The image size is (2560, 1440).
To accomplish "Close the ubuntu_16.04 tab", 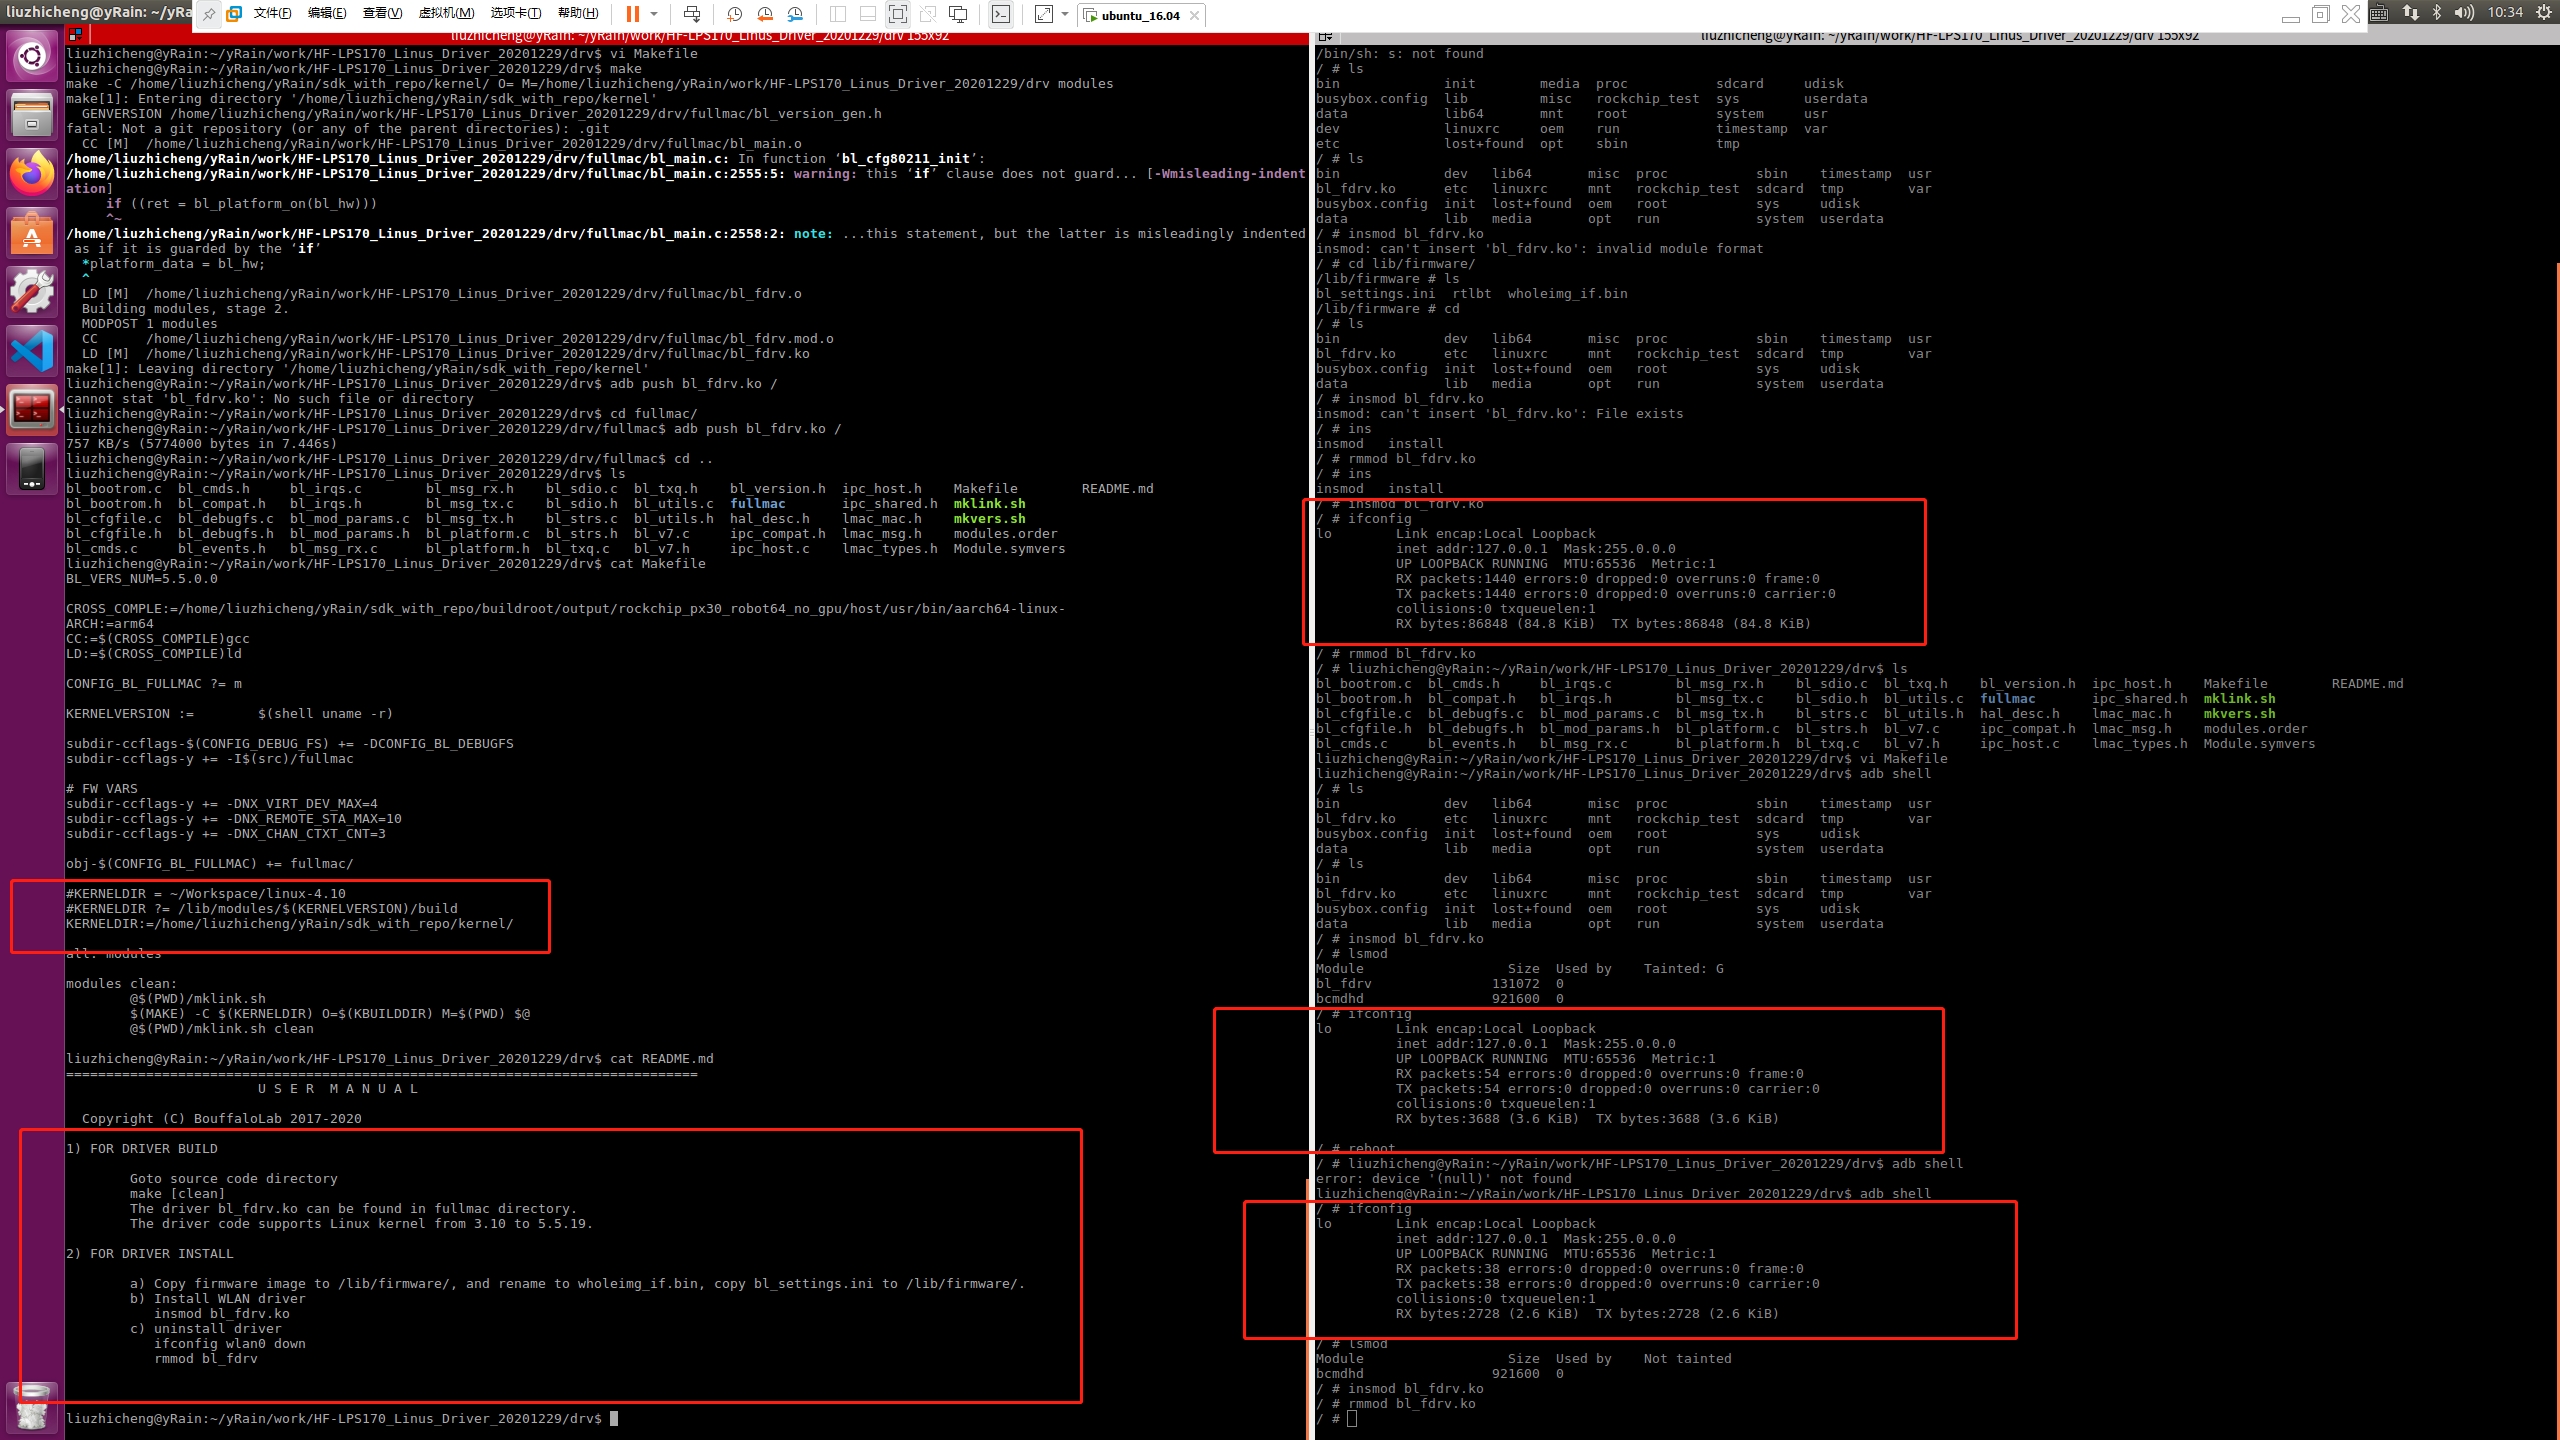I will pos(1194,16).
